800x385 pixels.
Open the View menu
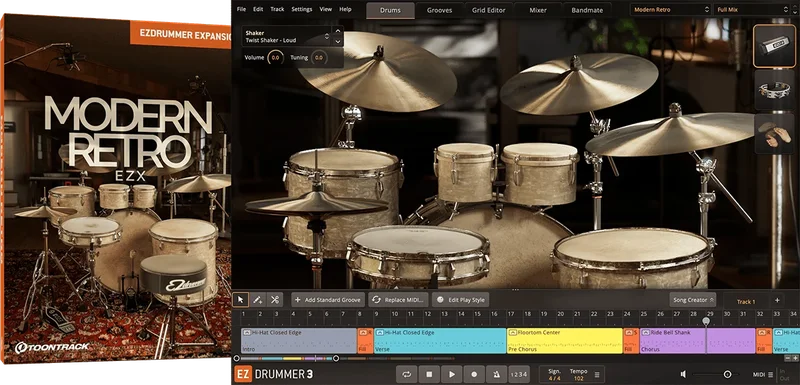(326, 9)
